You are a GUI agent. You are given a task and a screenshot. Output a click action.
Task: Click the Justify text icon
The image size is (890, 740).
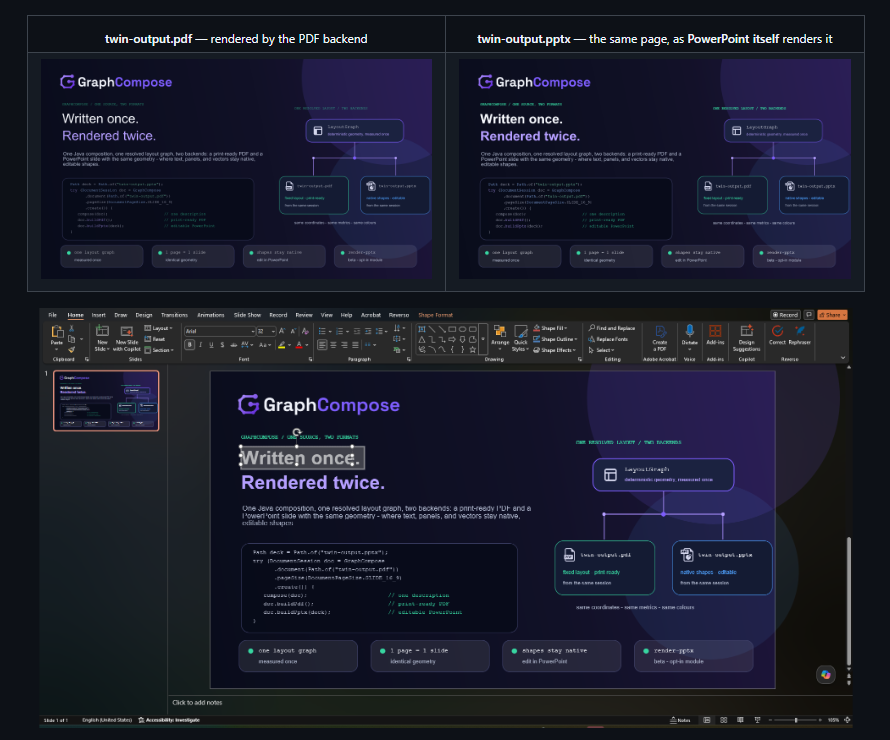pyautogui.click(x=355, y=344)
